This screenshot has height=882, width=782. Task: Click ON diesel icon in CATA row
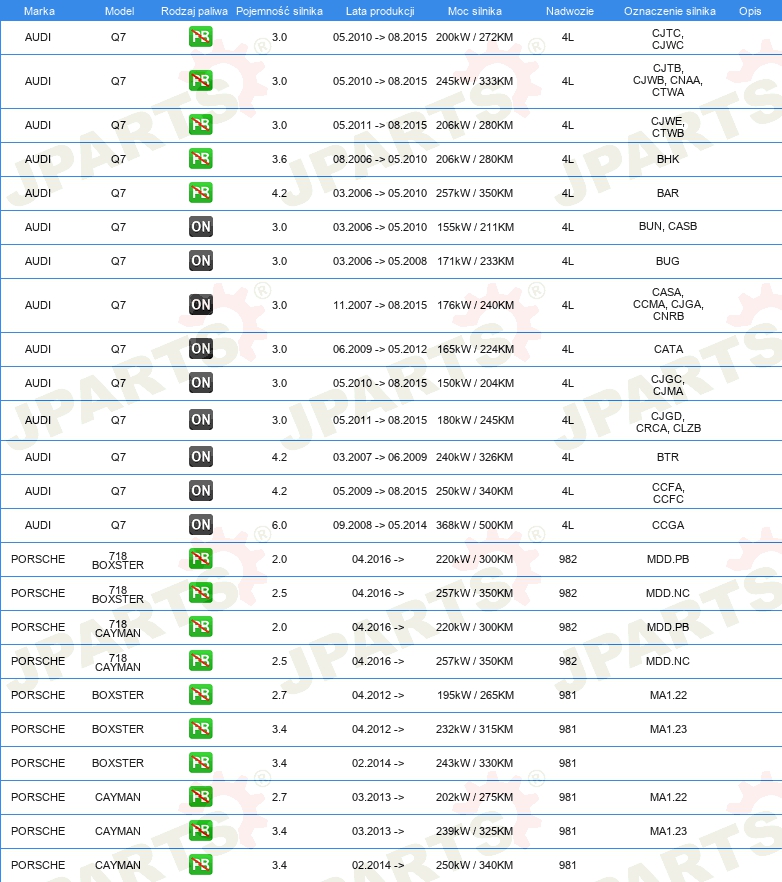click(x=200, y=349)
